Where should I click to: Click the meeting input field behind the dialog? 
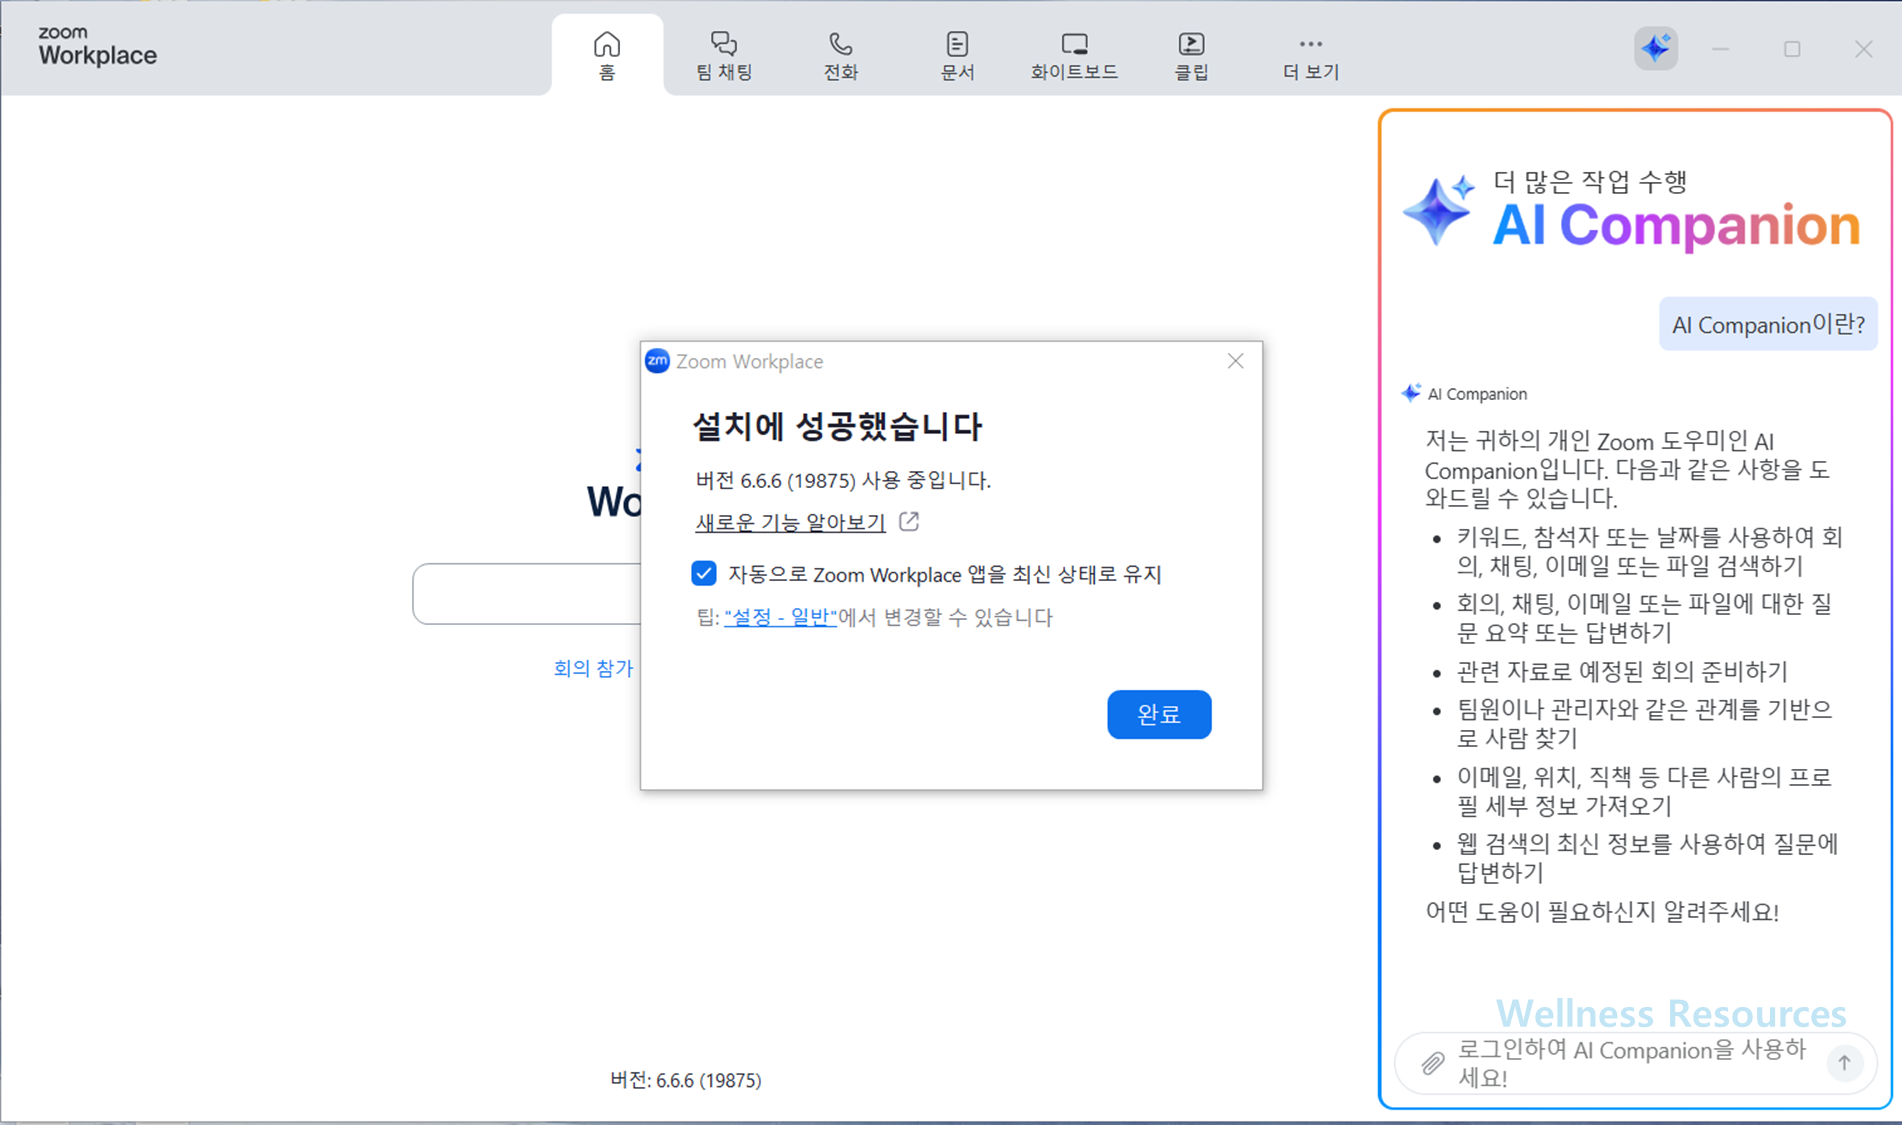click(527, 594)
